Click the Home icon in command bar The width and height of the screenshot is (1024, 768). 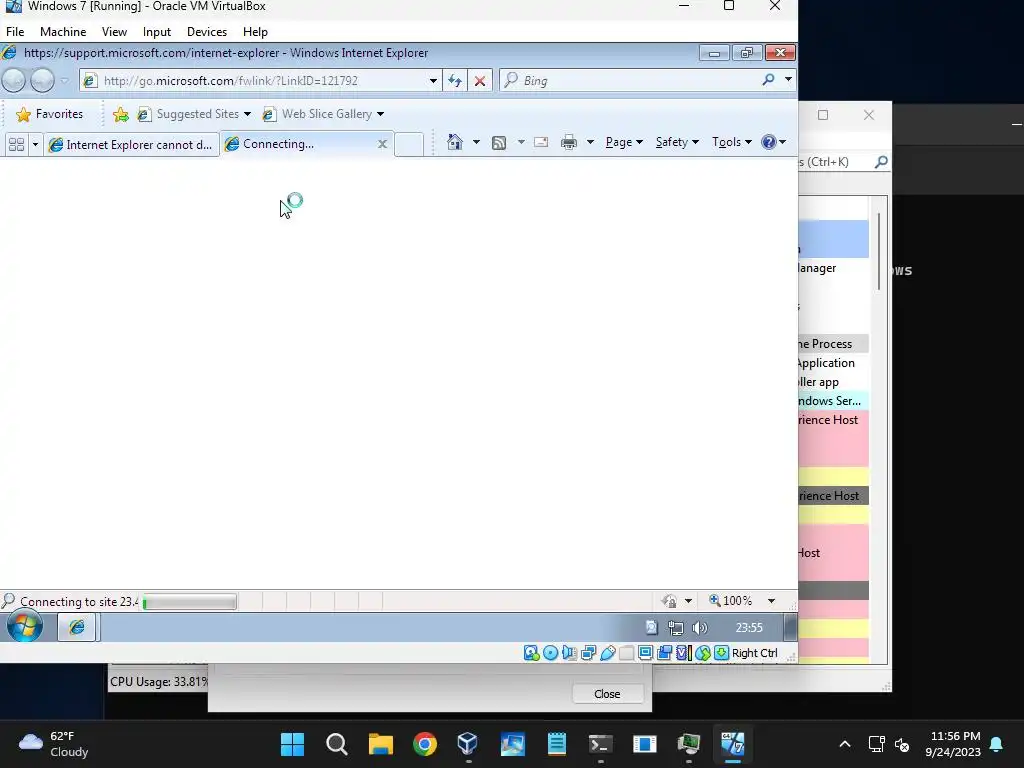[455, 142]
